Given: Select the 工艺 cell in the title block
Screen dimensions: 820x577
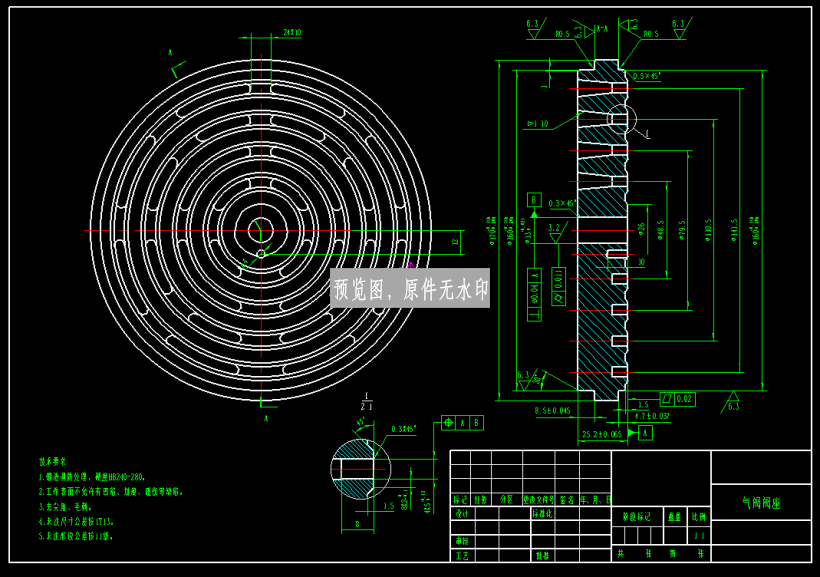Looking at the screenshot, I should [462, 555].
